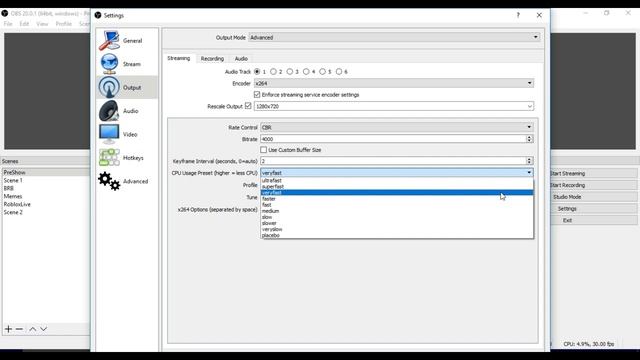Image resolution: width=640 pixels, height=360 pixels.
Task: Open the Video settings category
Action: pos(127,134)
